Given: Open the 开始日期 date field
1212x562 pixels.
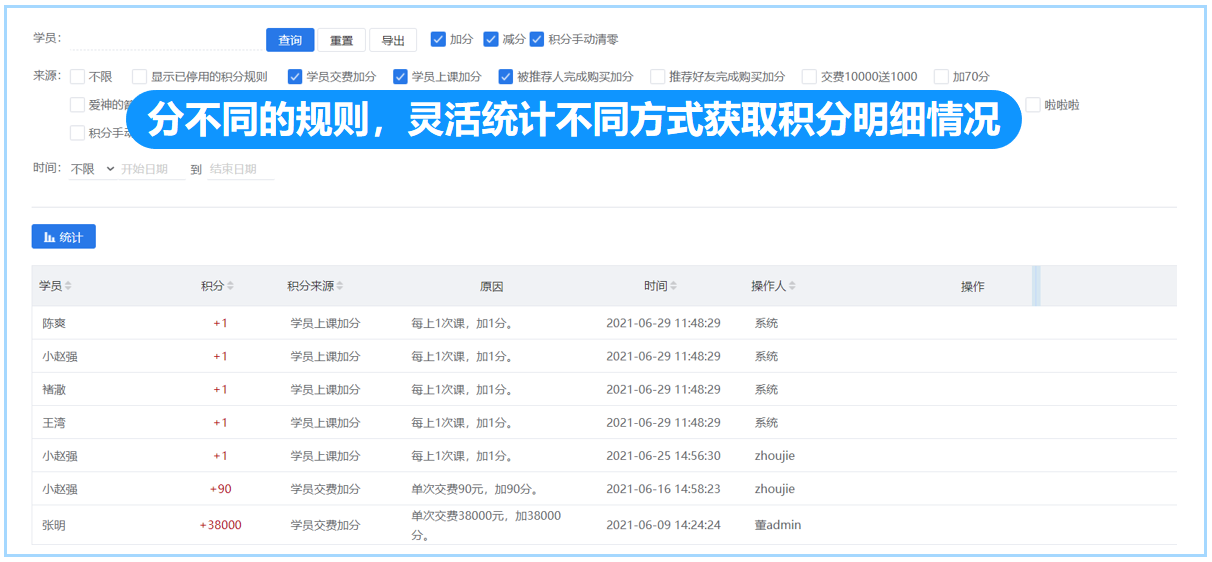Looking at the screenshot, I should point(150,169).
